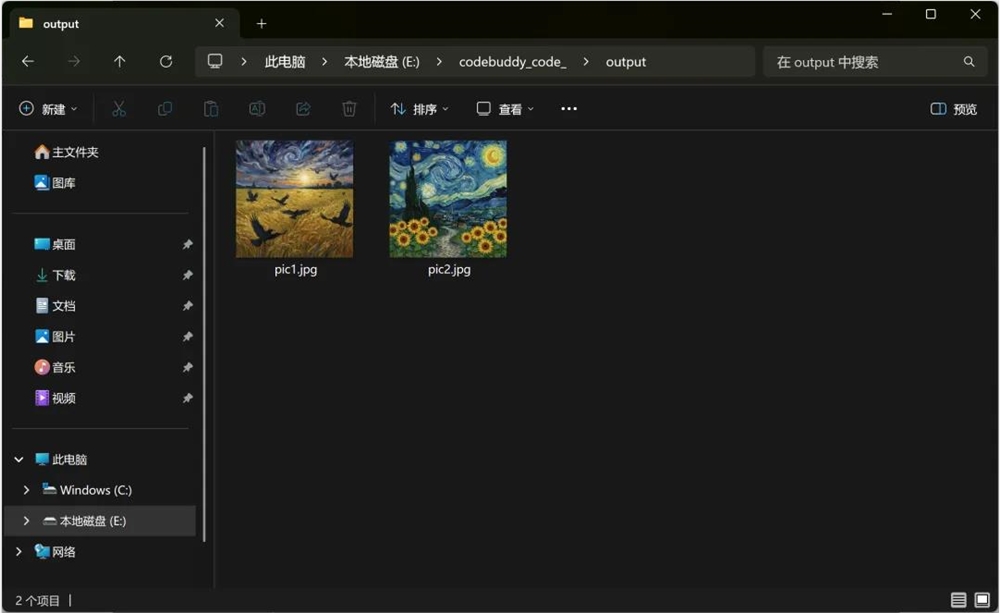
Task: Click the See more ellipsis icon
Action: tap(568, 108)
